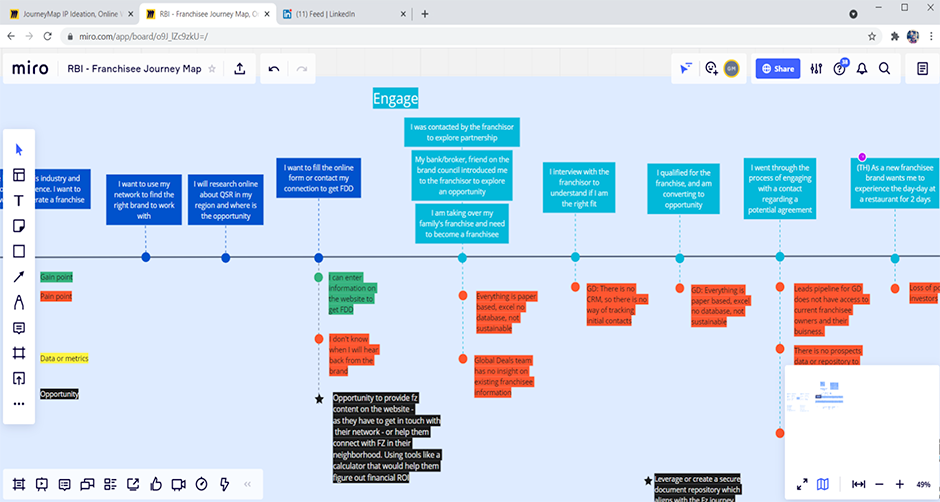Open a new browser tab

point(425,14)
